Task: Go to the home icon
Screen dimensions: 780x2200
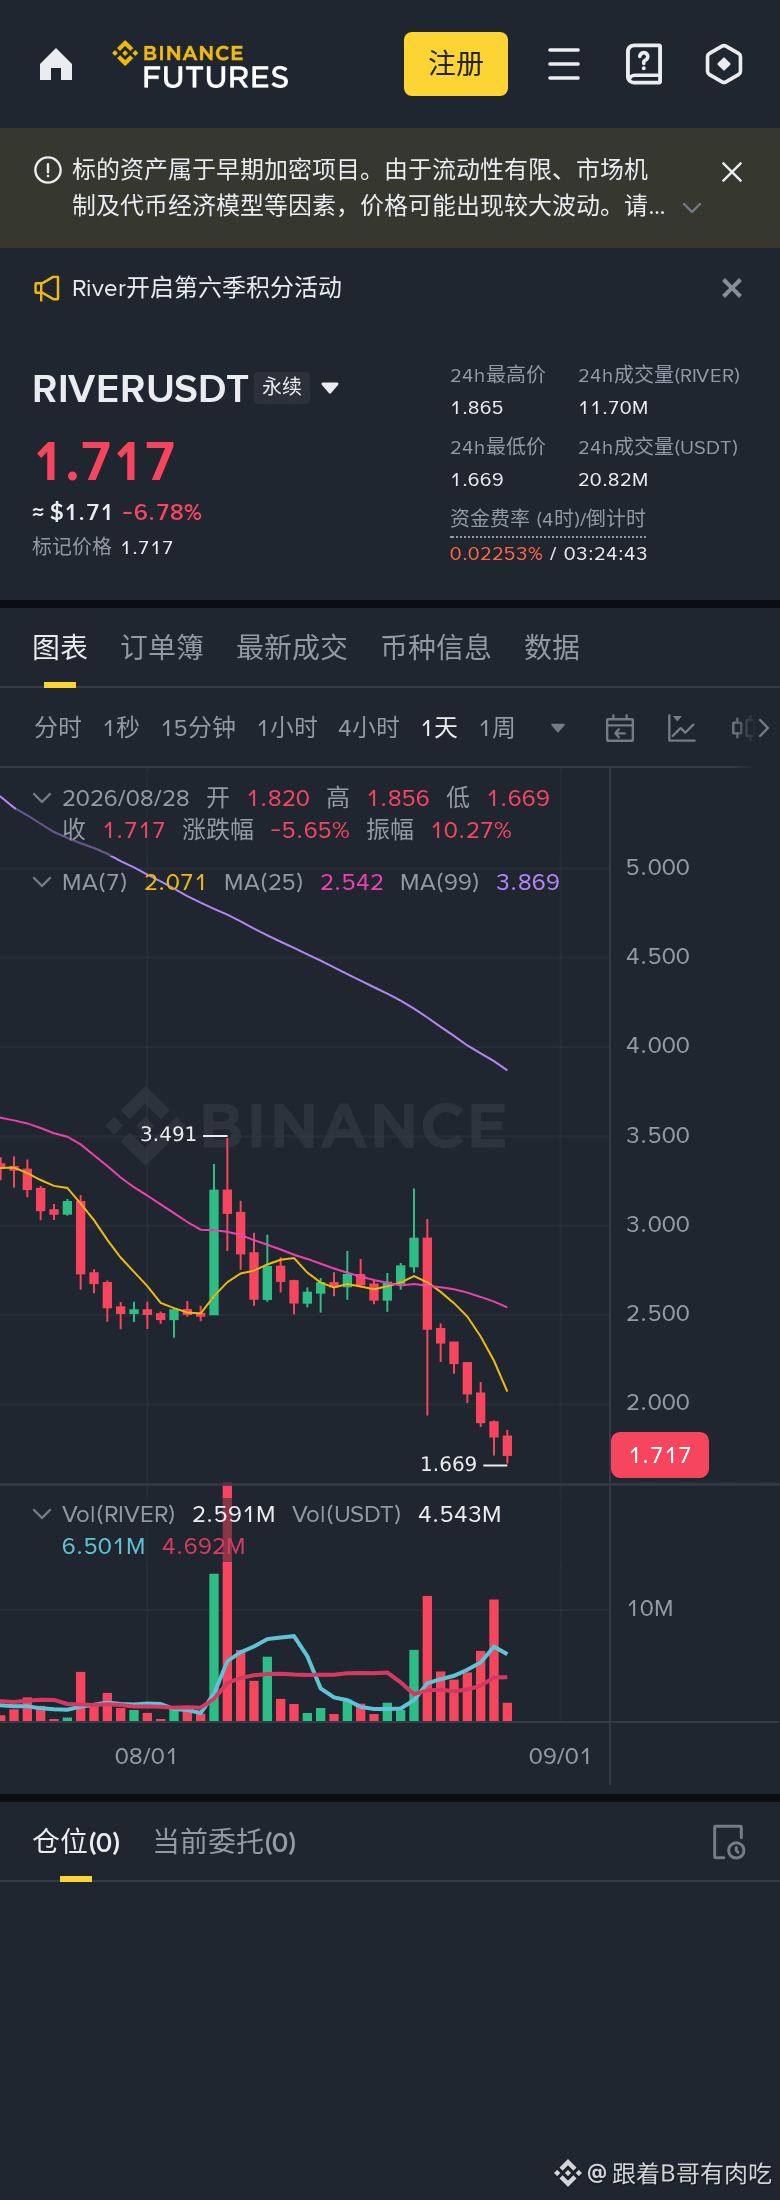Action: pos(56,65)
